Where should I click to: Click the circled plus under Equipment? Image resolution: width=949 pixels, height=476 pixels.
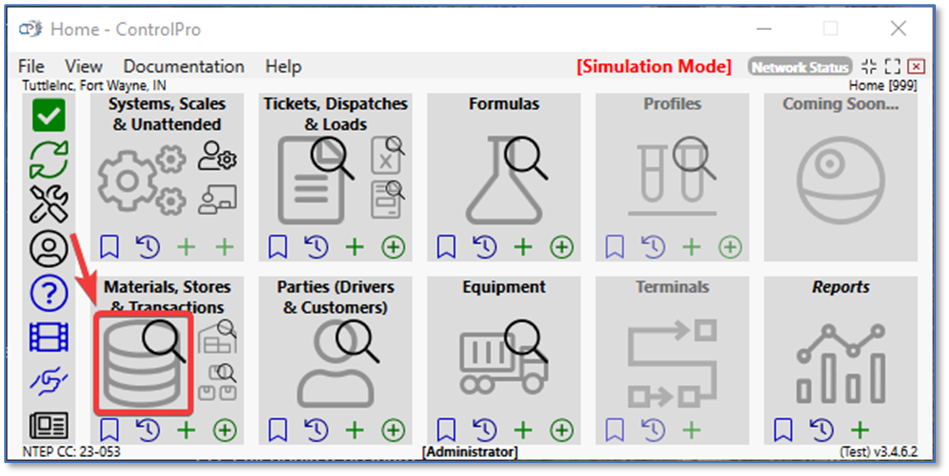click(x=562, y=430)
